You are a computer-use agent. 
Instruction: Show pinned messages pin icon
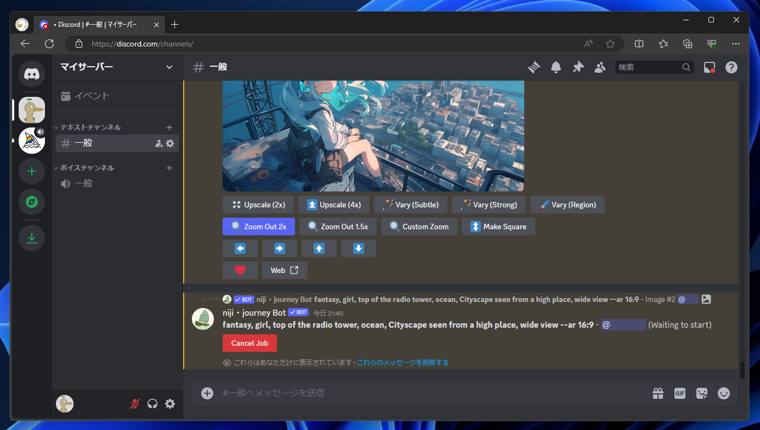(578, 67)
